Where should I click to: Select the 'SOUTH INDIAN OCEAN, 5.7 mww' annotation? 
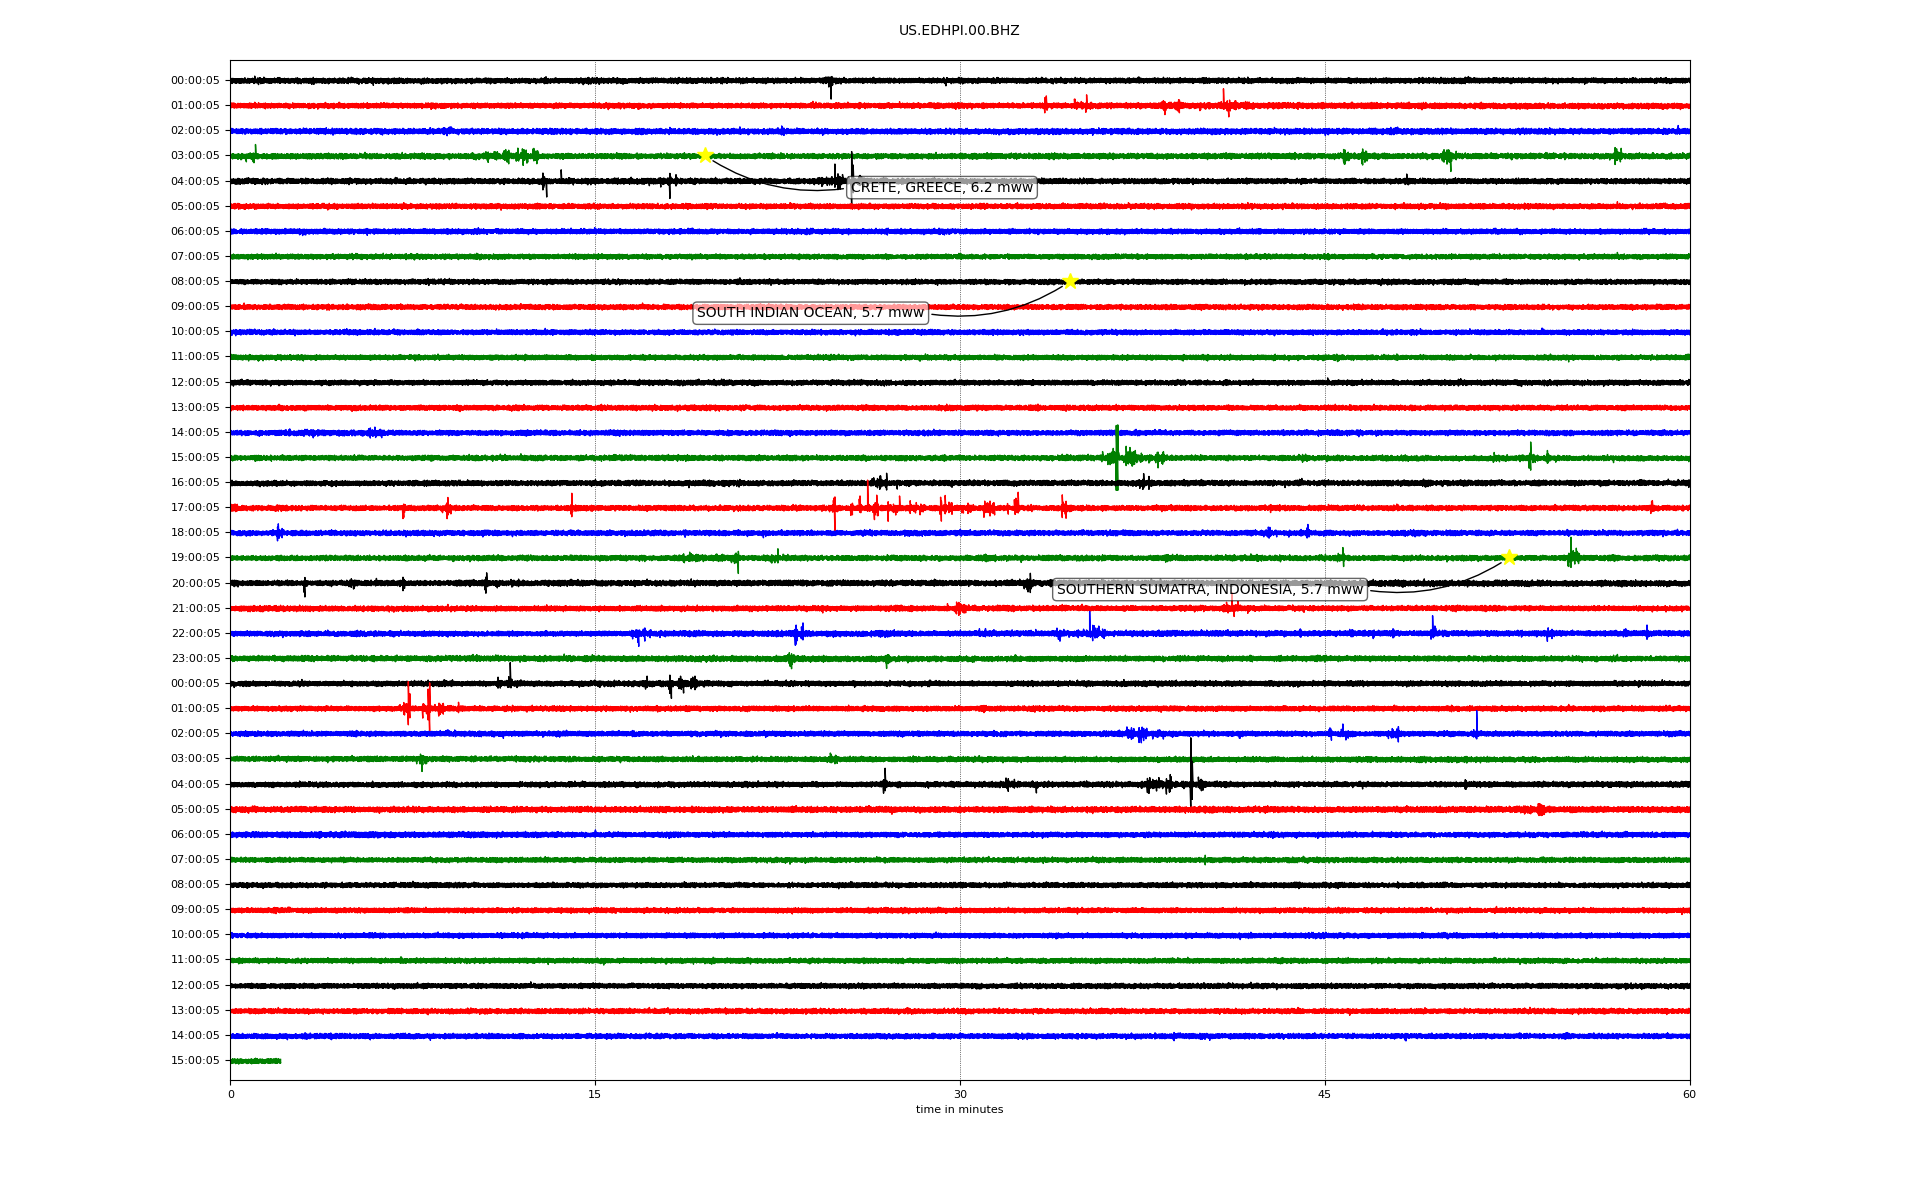[810, 313]
